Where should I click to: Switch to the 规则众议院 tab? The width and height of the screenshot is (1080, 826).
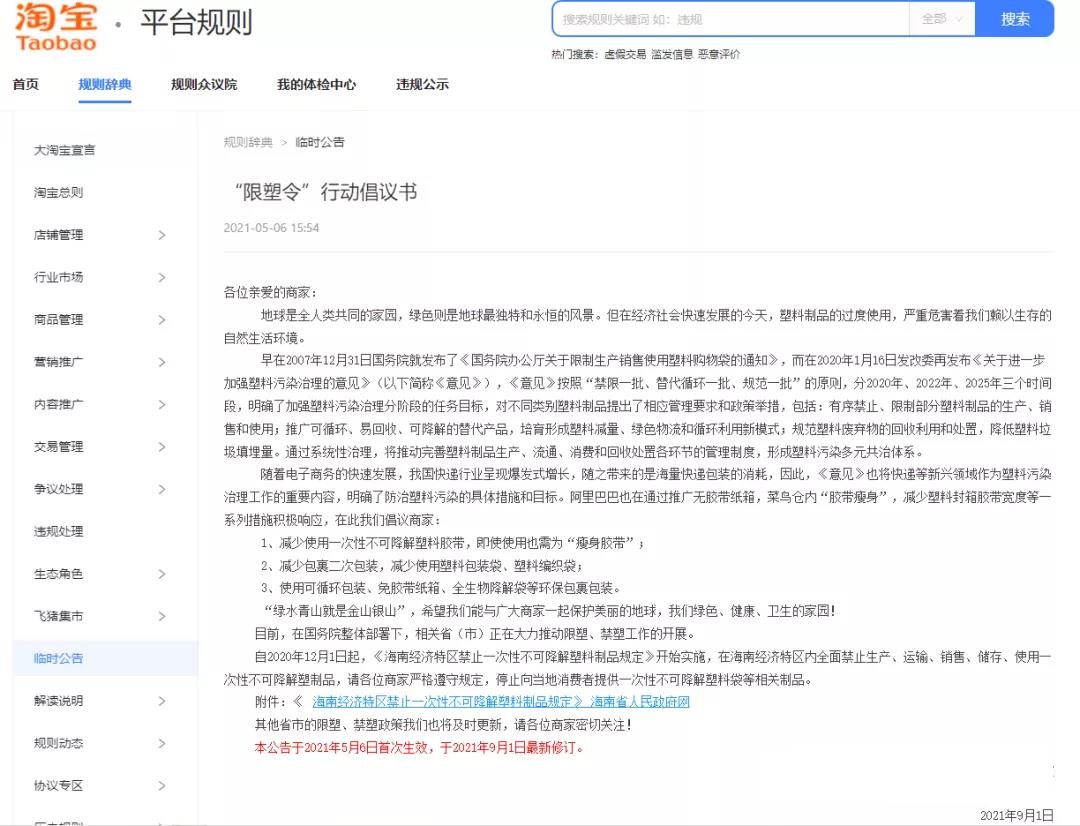pyautogui.click(x=201, y=85)
